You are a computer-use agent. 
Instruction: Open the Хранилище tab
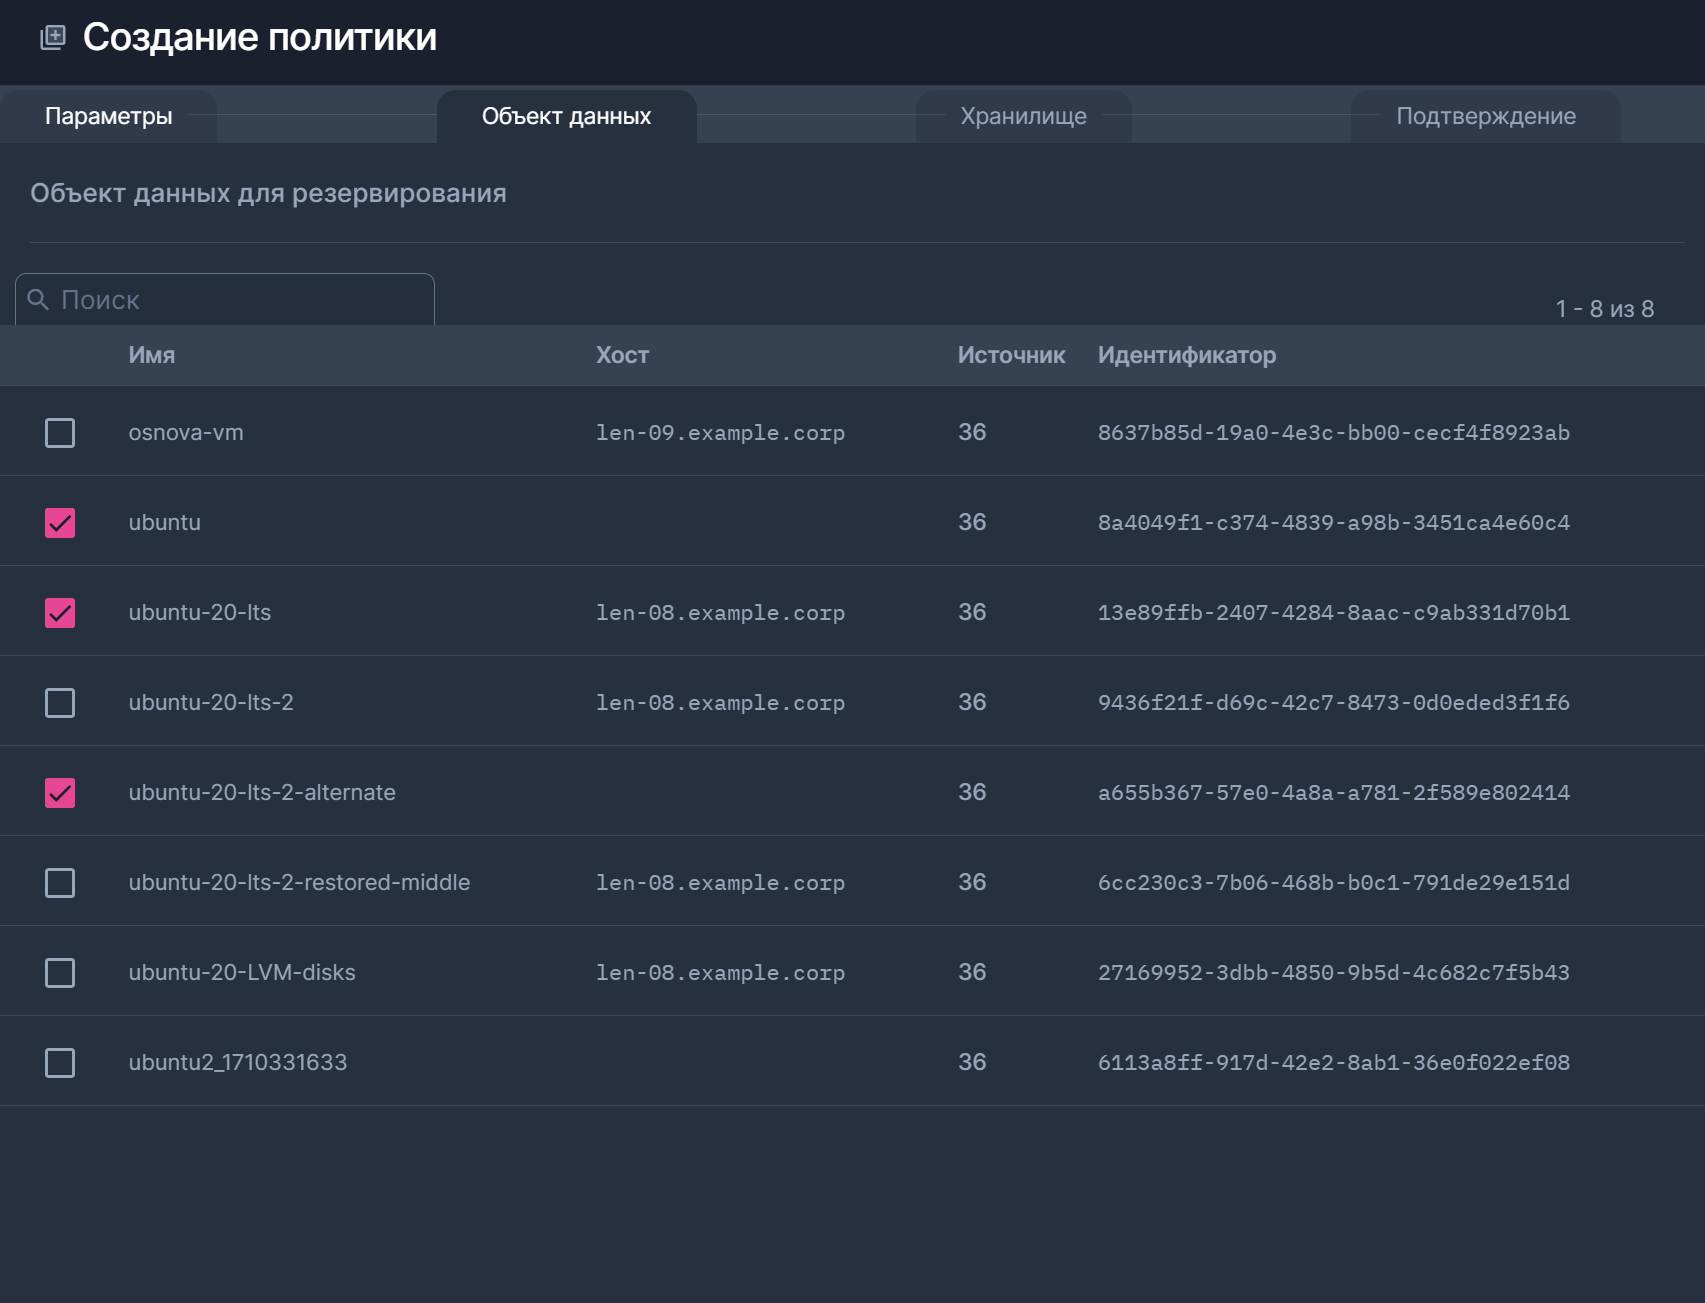pyautogui.click(x=1023, y=116)
